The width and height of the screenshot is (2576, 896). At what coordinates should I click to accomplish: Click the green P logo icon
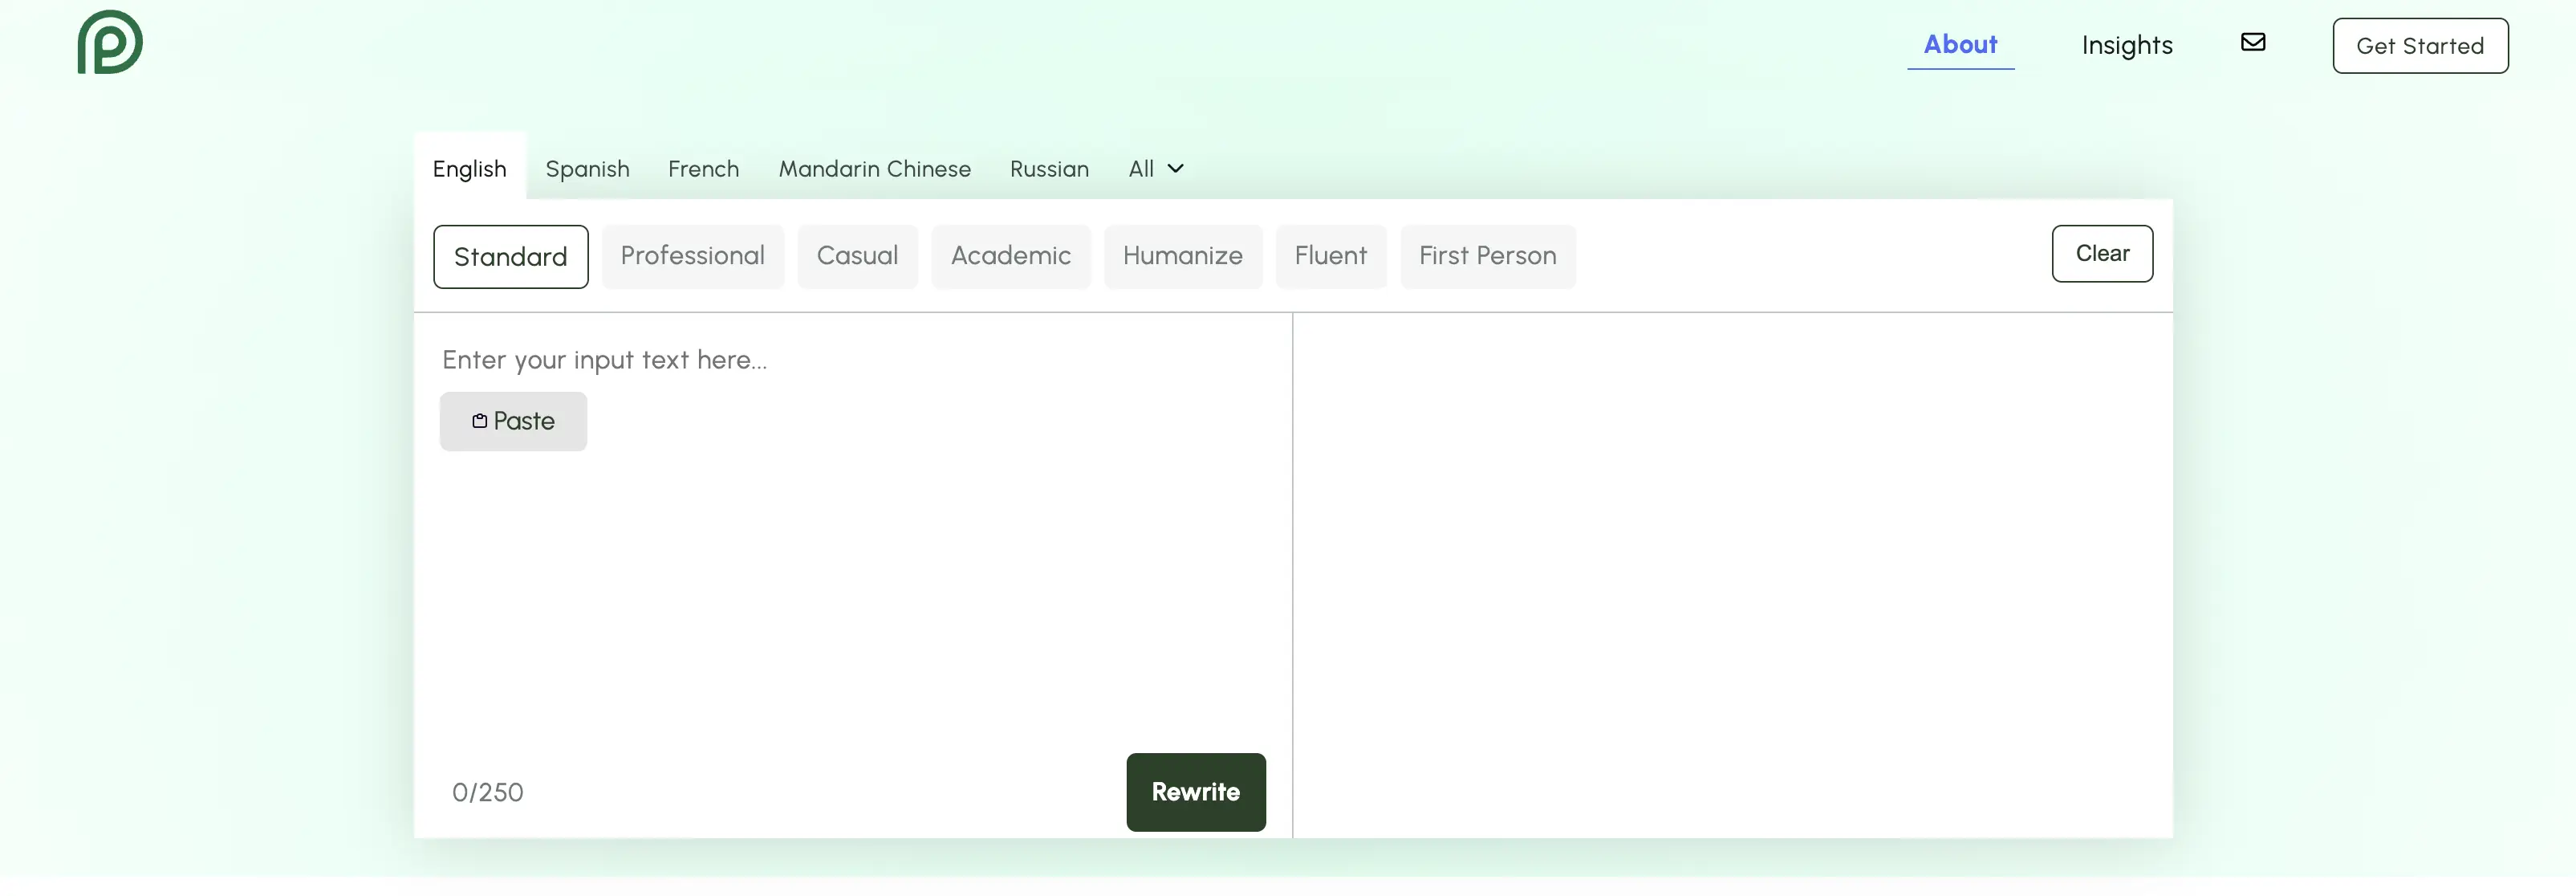pyautogui.click(x=110, y=42)
